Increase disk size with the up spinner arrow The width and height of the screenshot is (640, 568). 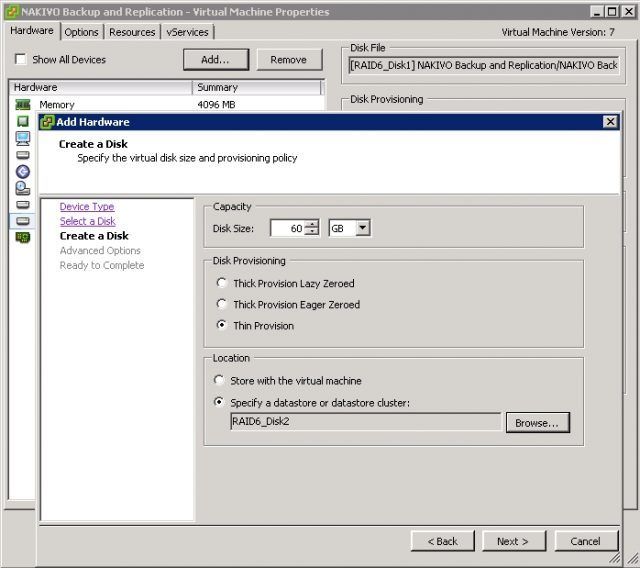tap(312, 224)
